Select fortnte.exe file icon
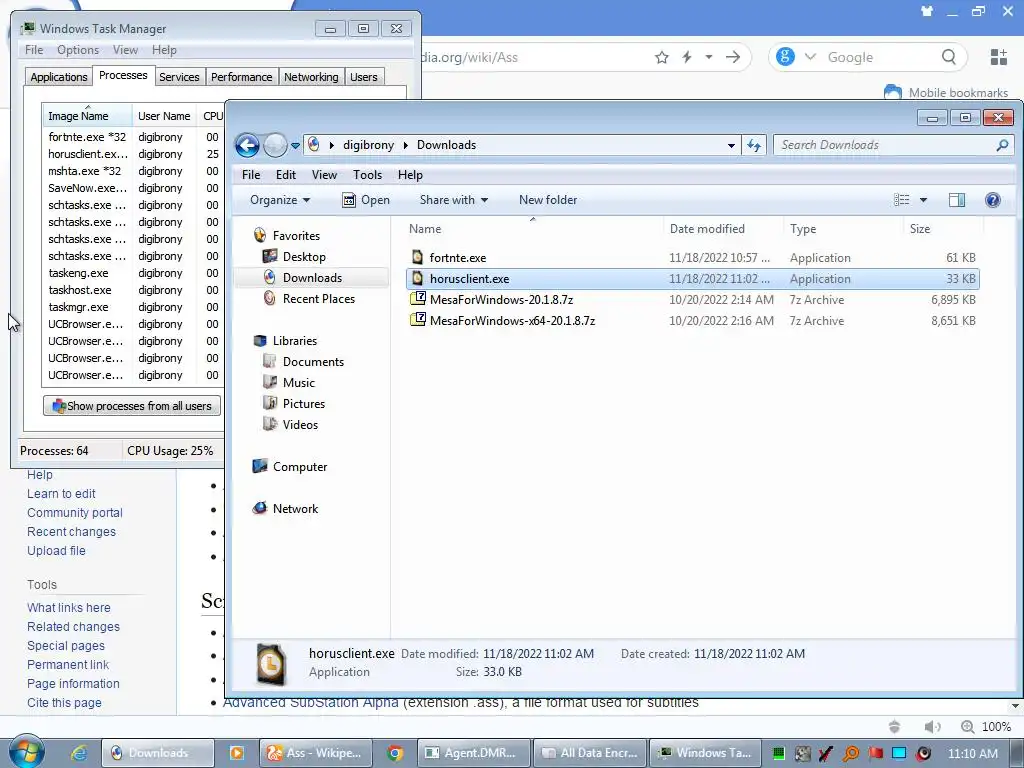 (417, 257)
